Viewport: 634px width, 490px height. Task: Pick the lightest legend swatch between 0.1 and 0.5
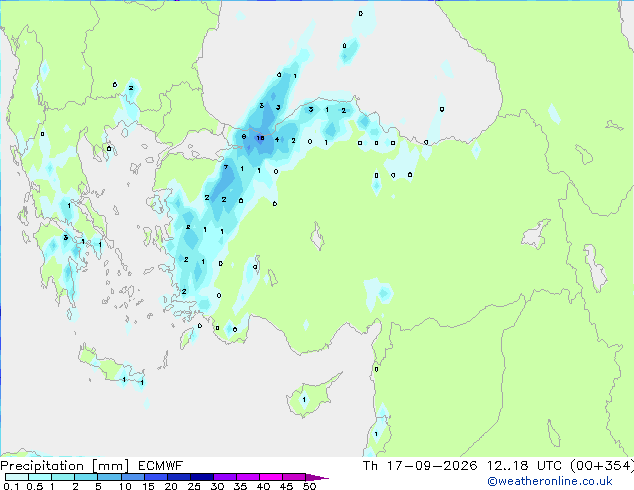17,477
